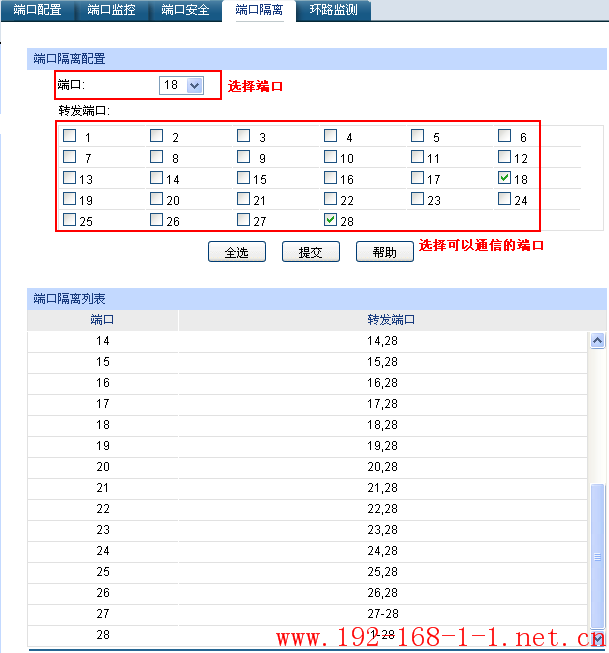Select port 25 cell in isolation list
Image resolution: width=609 pixels, height=653 pixels.
point(103,572)
